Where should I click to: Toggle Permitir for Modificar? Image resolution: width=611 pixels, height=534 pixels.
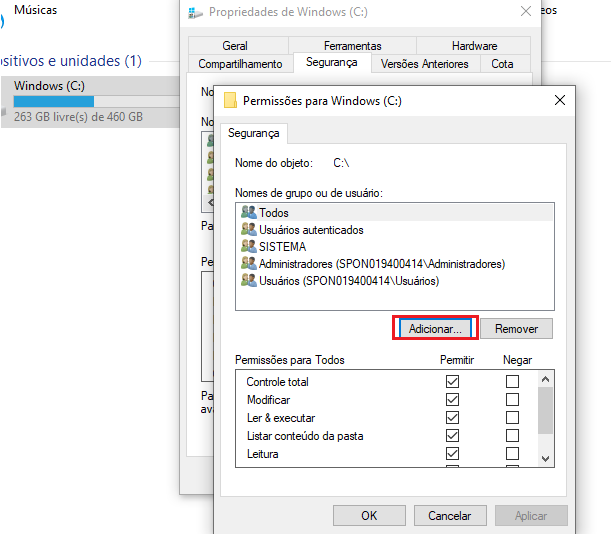pyautogui.click(x=452, y=400)
